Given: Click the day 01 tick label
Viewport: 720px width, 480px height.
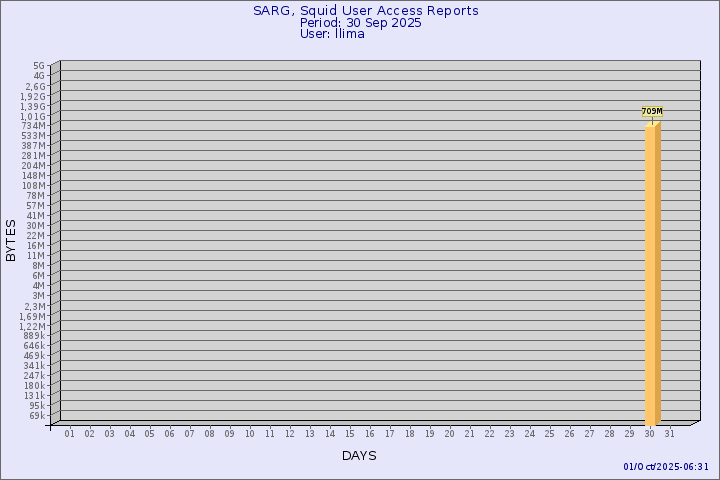Looking at the screenshot, I should click(x=70, y=434).
